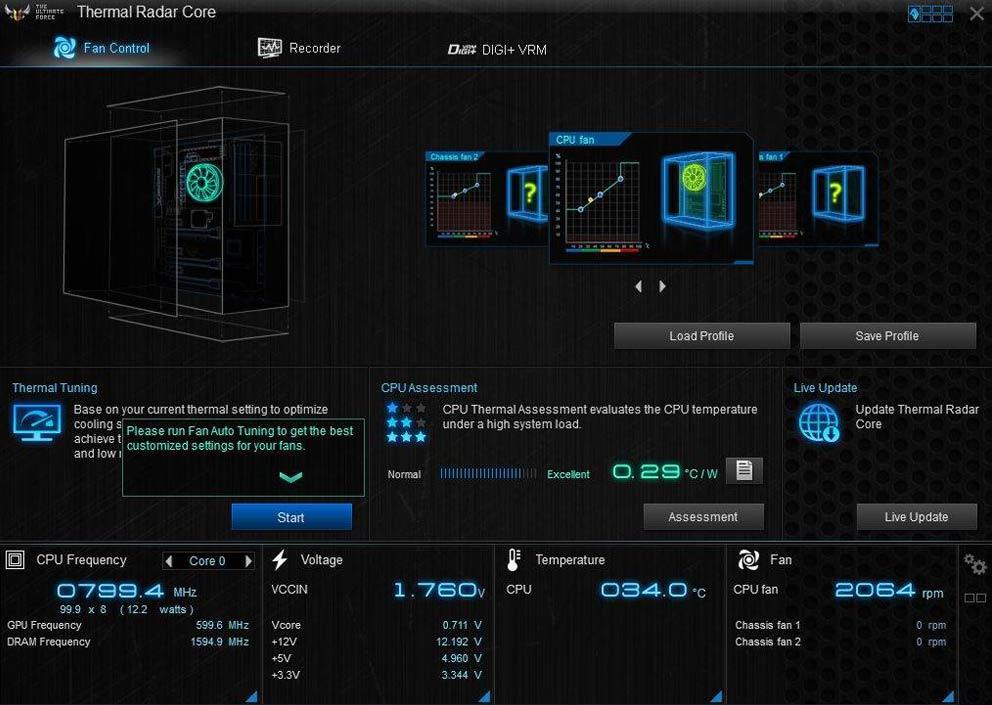The height and width of the screenshot is (705, 992).
Task: Click the Fan panel fan icon
Action: tap(748, 559)
